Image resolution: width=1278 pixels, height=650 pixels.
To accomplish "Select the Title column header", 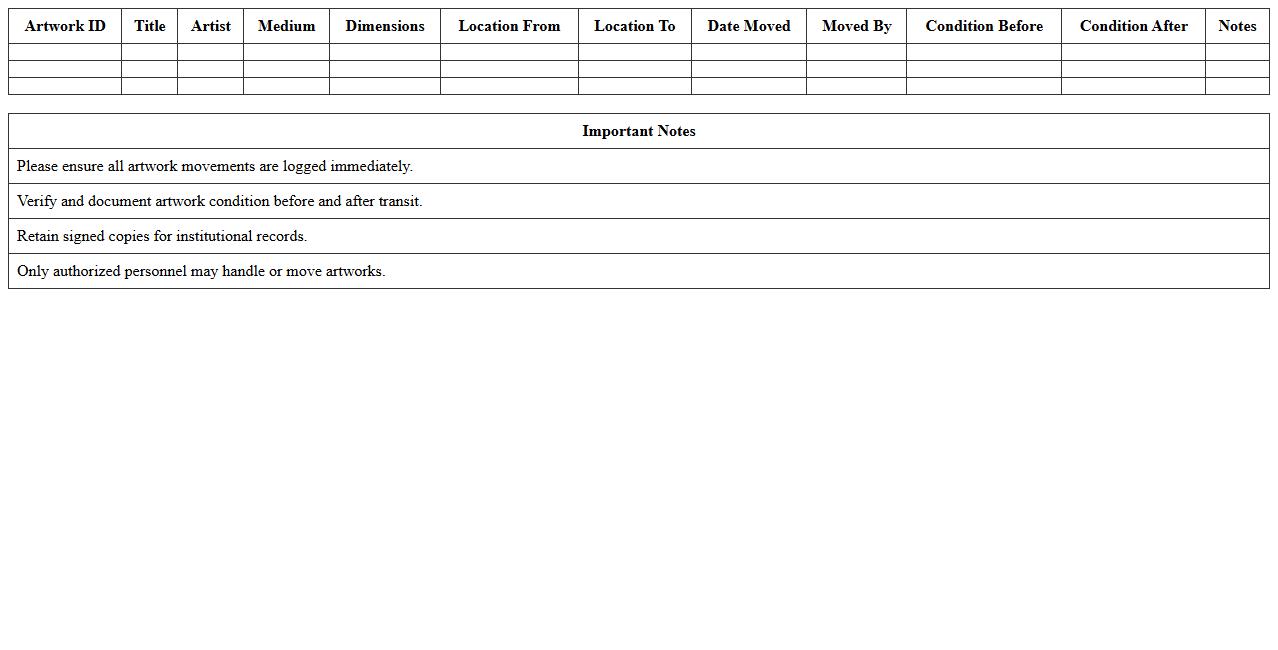I will (150, 26).
